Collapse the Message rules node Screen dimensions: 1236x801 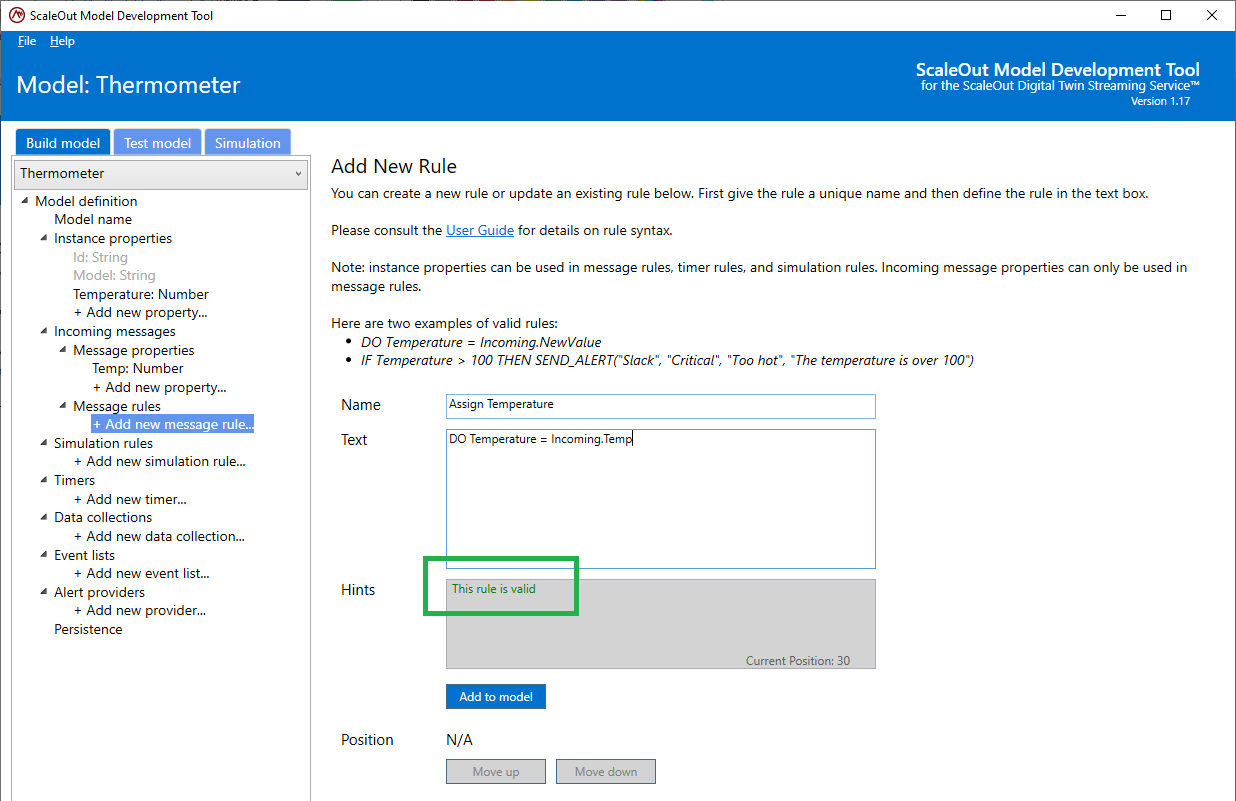pos(63,406)
